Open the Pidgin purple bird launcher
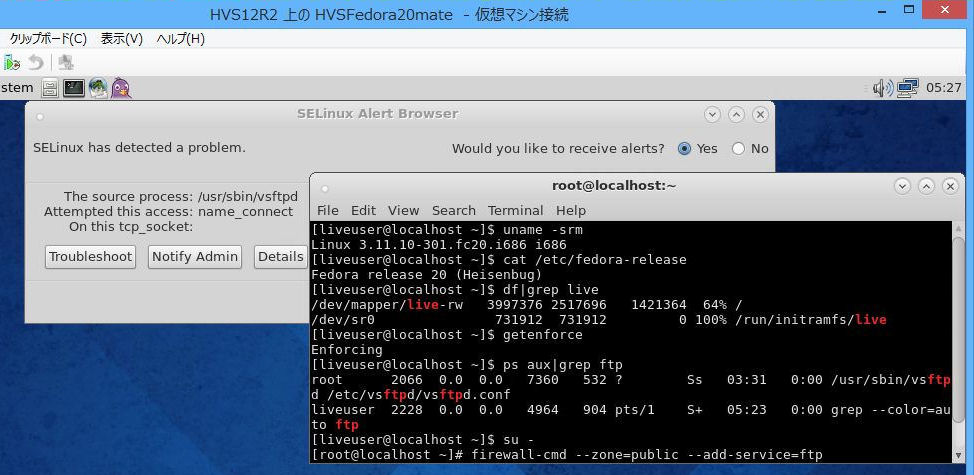This screenshot has height=475, width=974. click(121, 88)
